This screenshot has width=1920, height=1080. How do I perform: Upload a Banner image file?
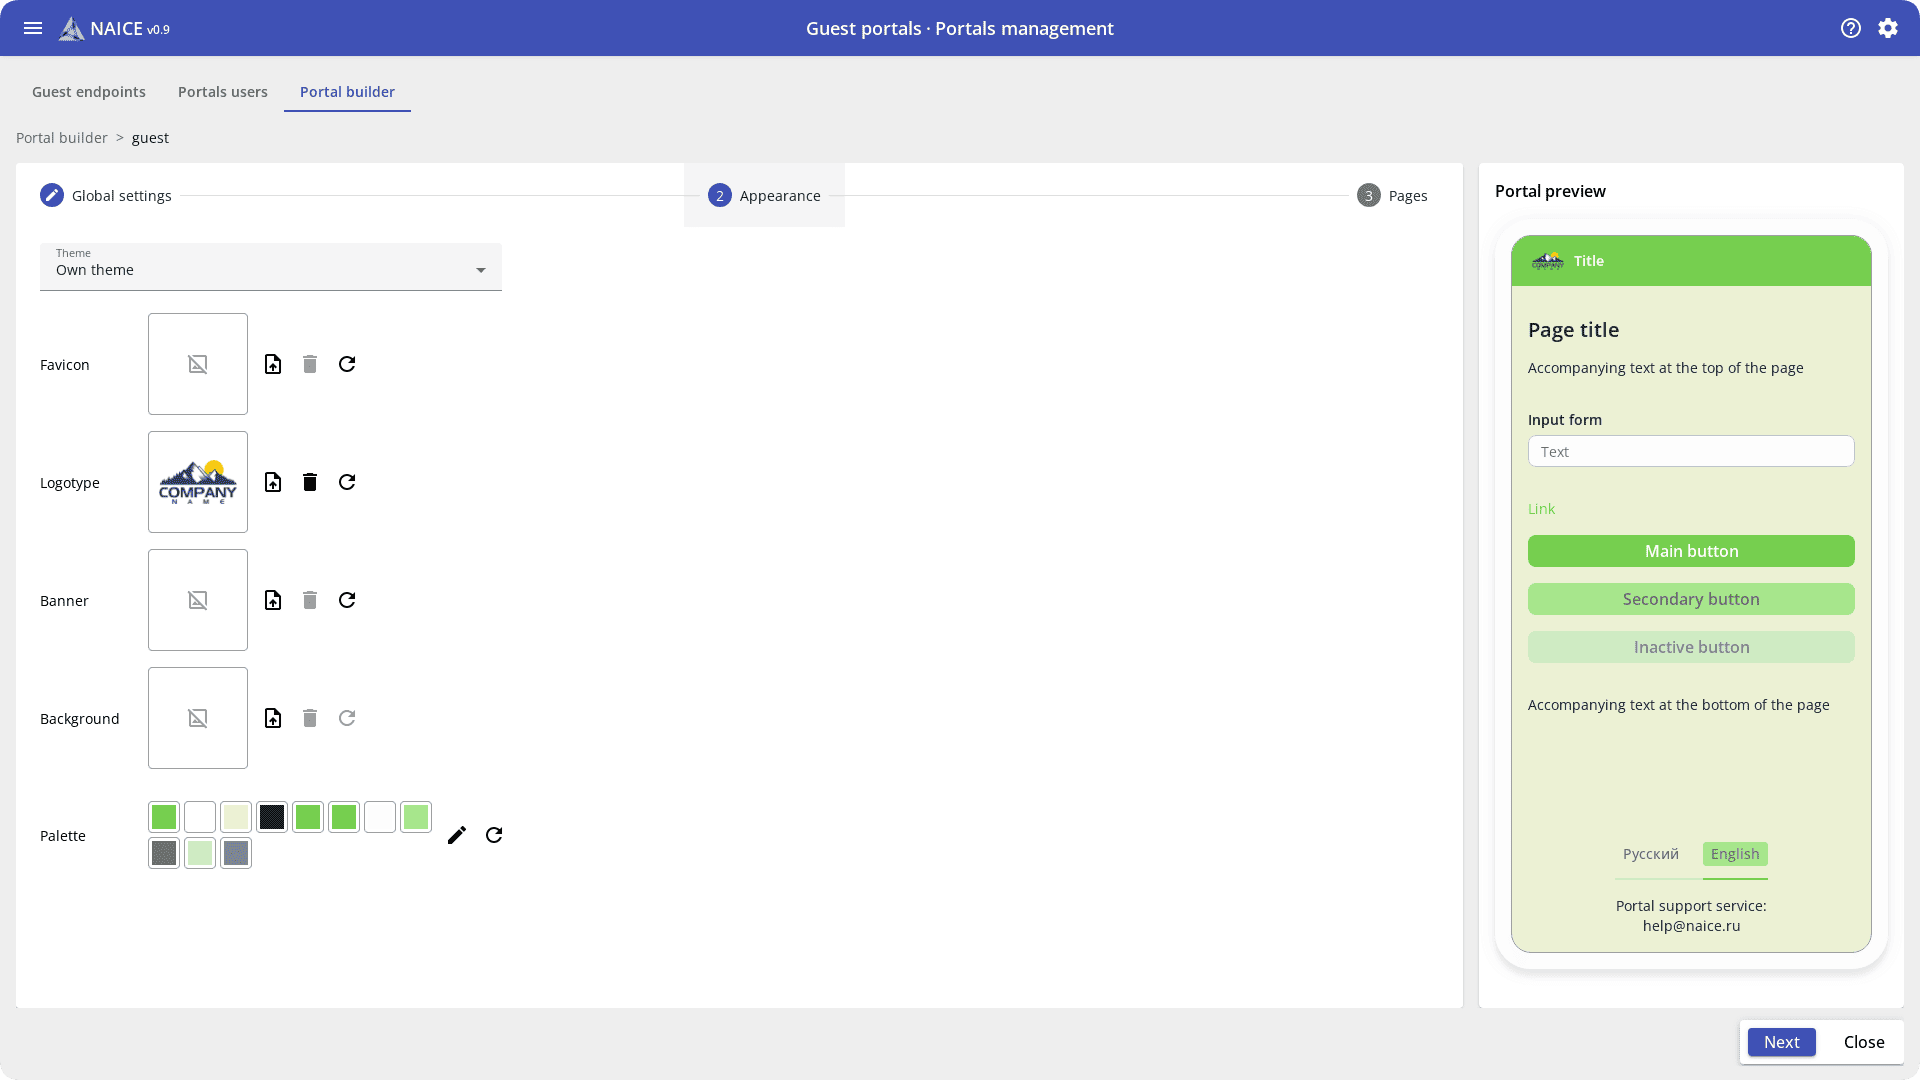point(273,600)
